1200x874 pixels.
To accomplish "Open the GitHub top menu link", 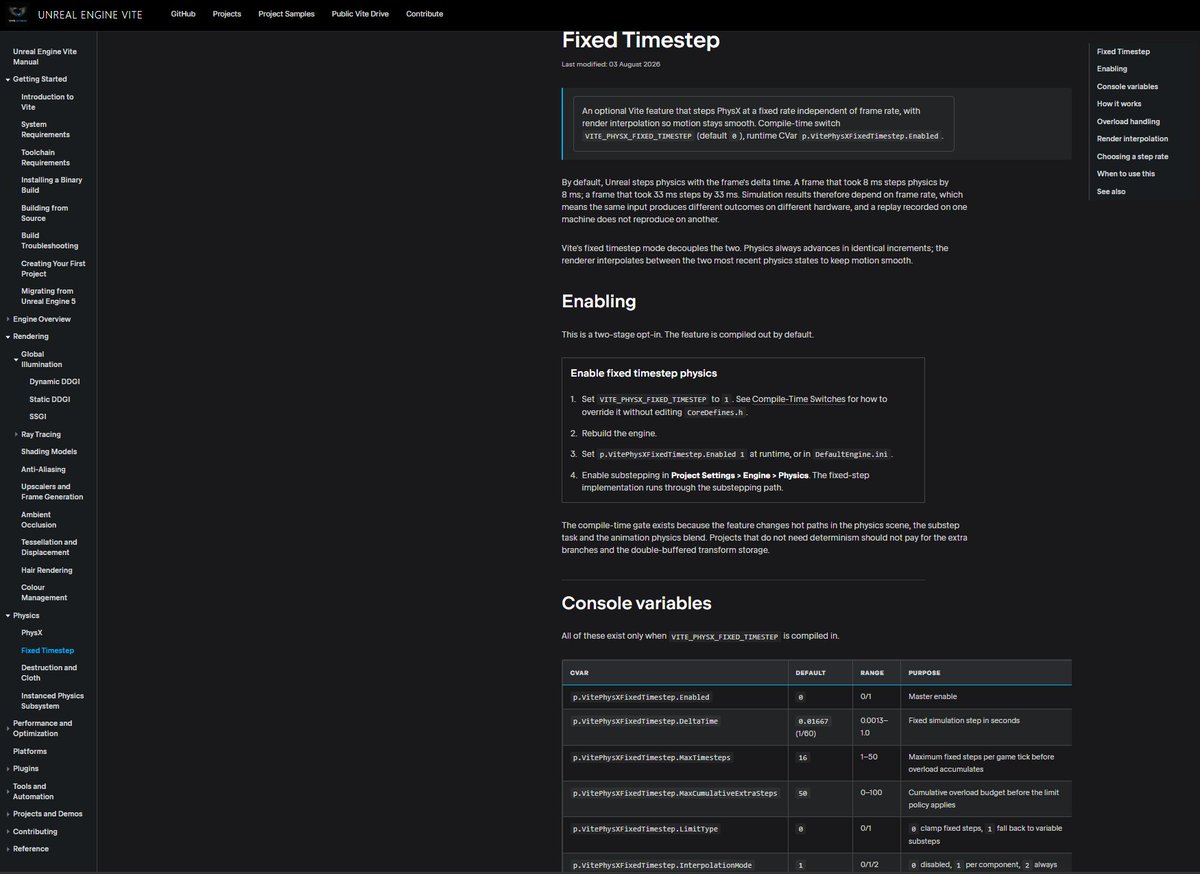I will click(183, 14).
